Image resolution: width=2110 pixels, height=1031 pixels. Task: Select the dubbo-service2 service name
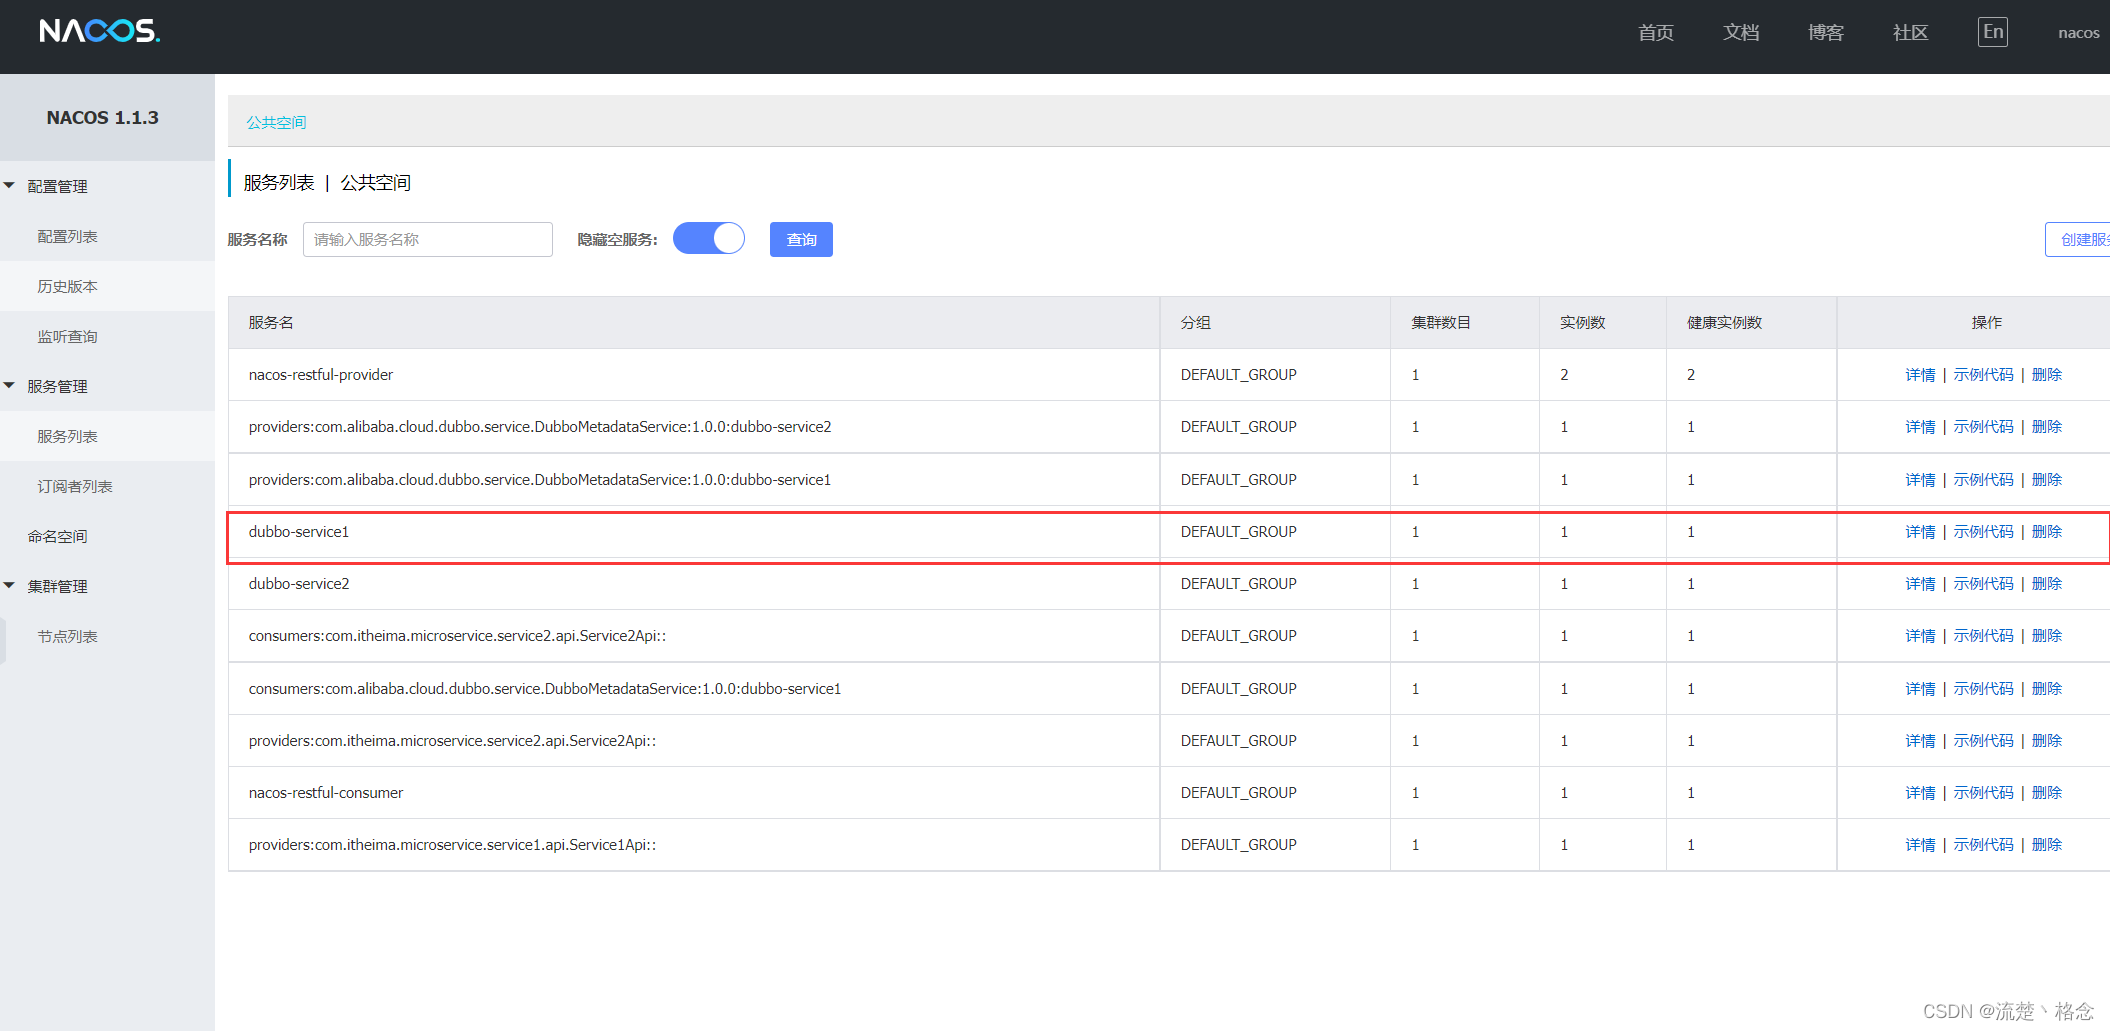tap(299, 584)
